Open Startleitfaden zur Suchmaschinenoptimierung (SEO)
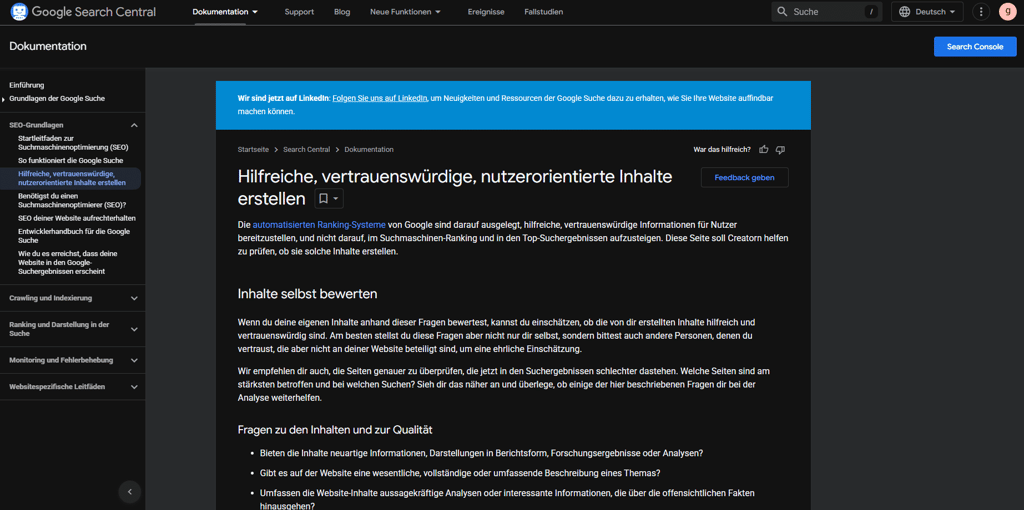Image resolution: width=1024 pixels, height=510 pixels. 73,143
